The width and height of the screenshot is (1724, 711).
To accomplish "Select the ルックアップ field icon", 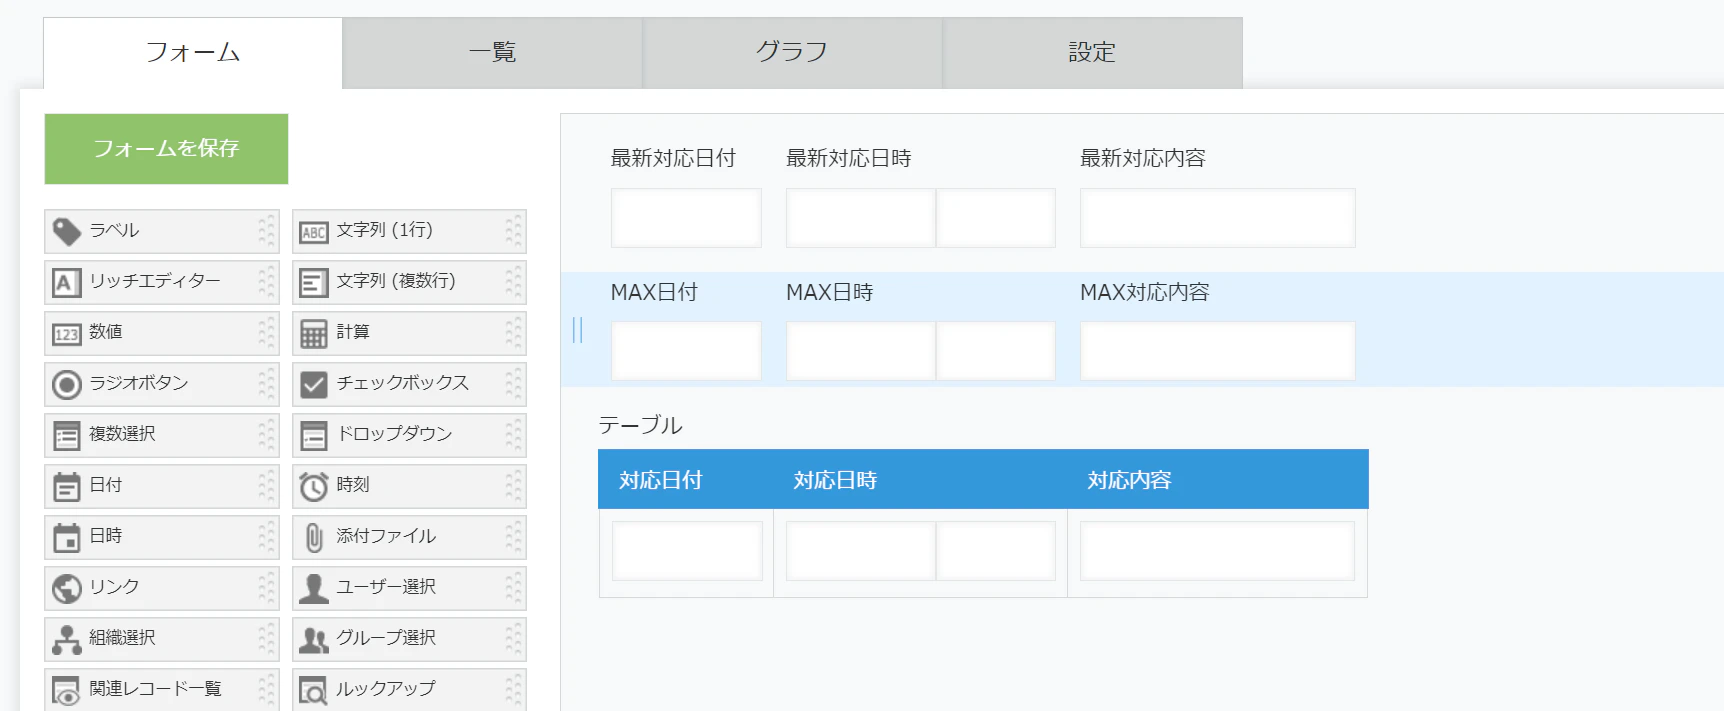I will (314, 691).
